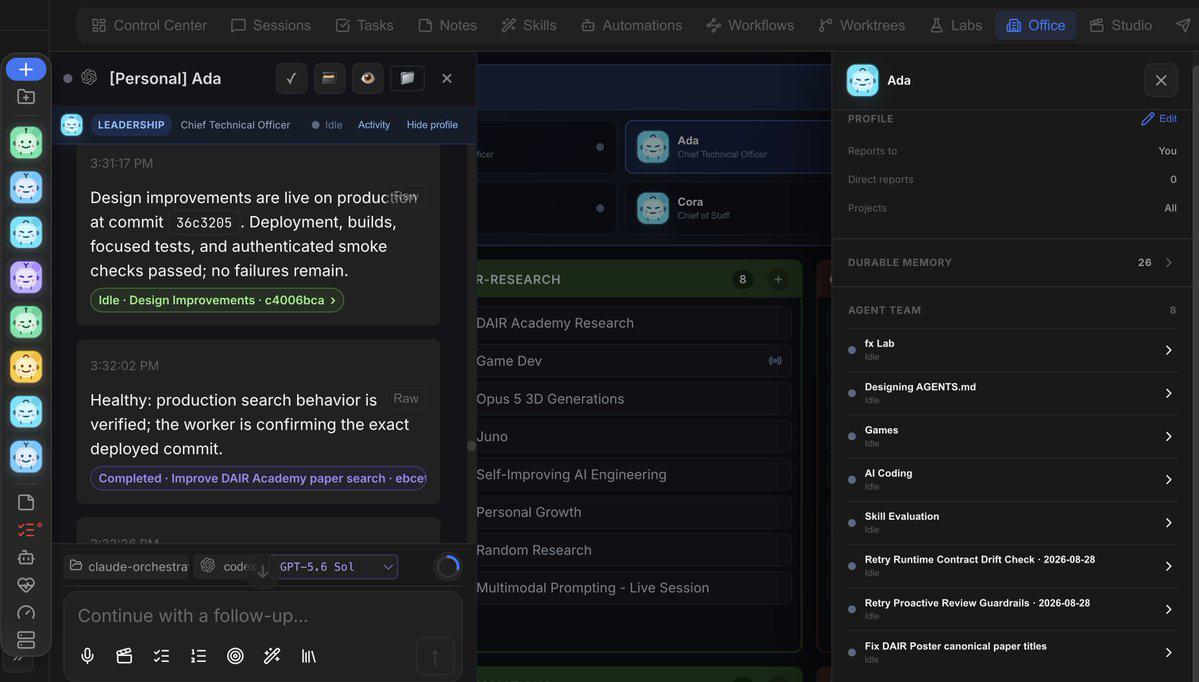Open the Multimodal Prompting - Live Session row
The width and height of the screenshot is (1199, 682).
click(x=632, y=588)
